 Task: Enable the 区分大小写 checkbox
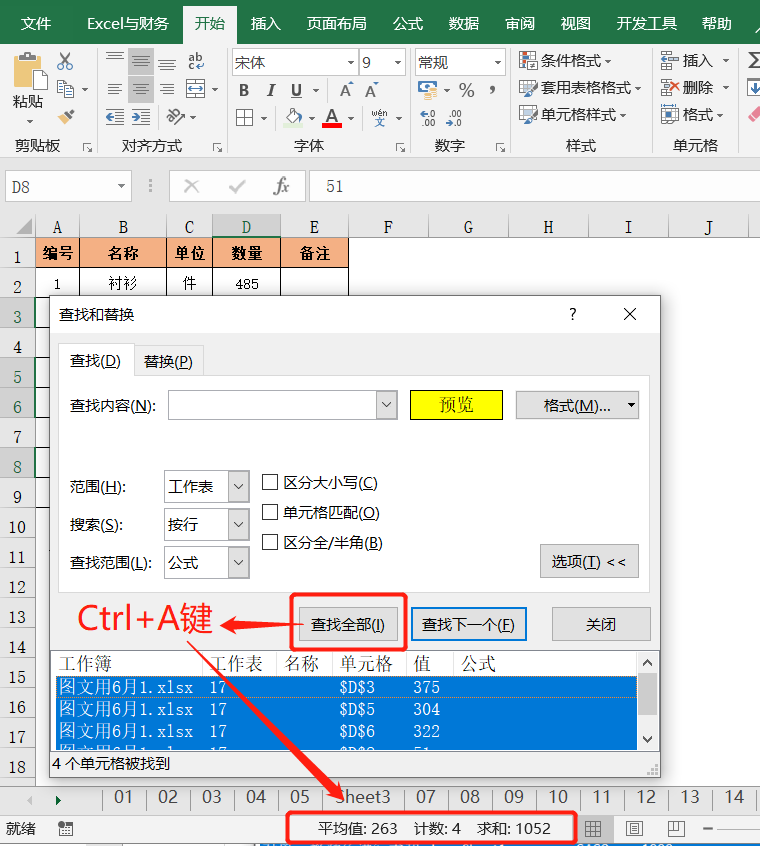(270, 482)
